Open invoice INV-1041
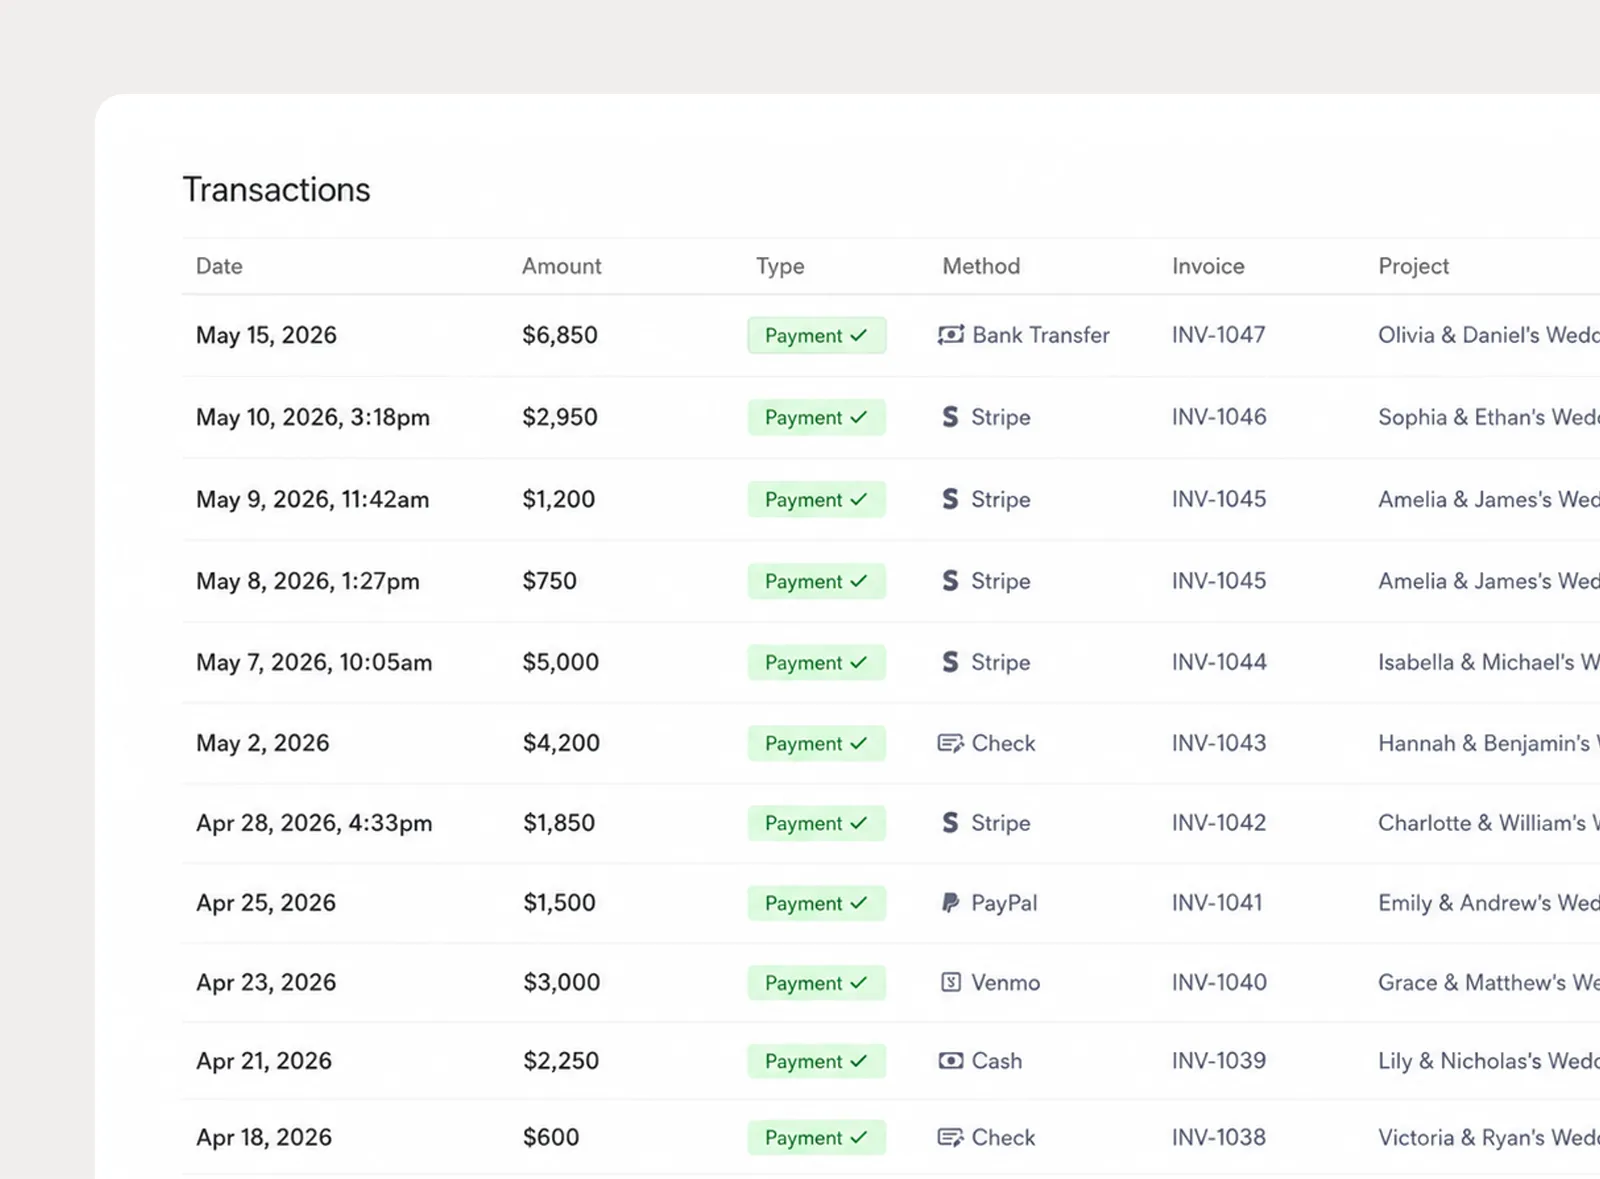Screen dimensions: 1600x1179 (1217, 903)
